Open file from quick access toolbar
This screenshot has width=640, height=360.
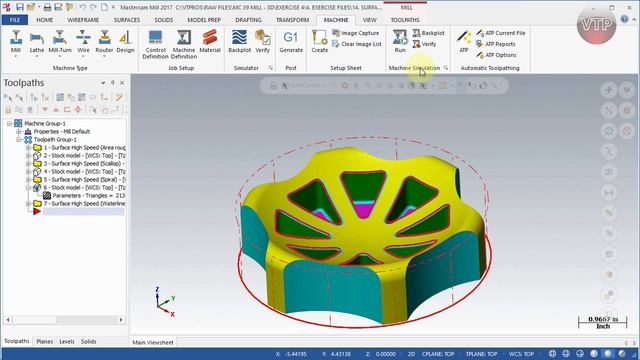(x=31, y=7)
